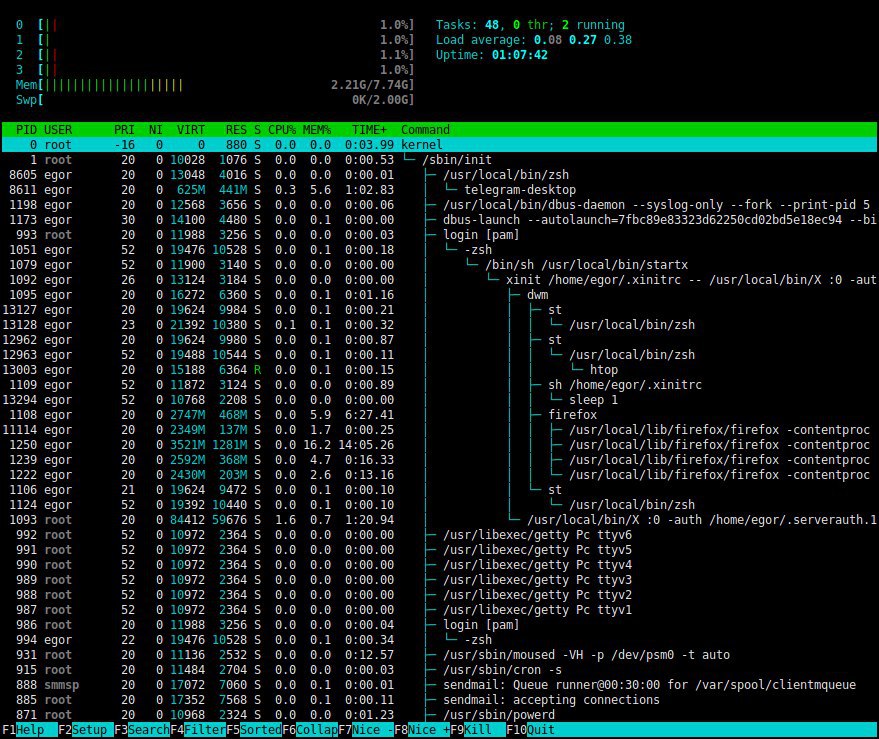
Task: Click the Tasks count summary
Action: pyautogui.click(x=530, y=25)
